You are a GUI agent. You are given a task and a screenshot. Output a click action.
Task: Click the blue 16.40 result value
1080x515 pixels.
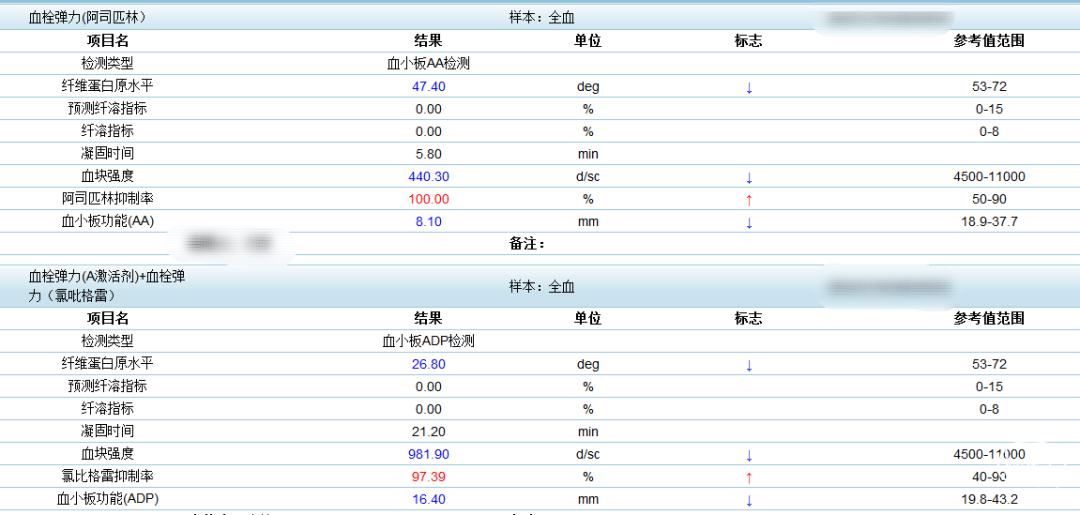(x=428, y=500)
